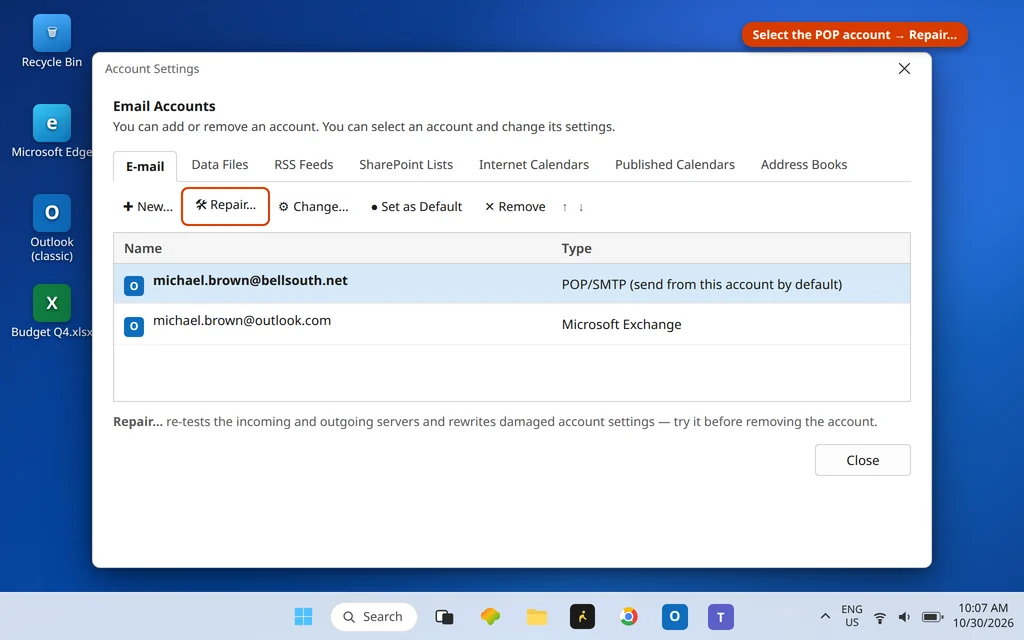Launch Microsoft Edge desktop shortcut

52,131
